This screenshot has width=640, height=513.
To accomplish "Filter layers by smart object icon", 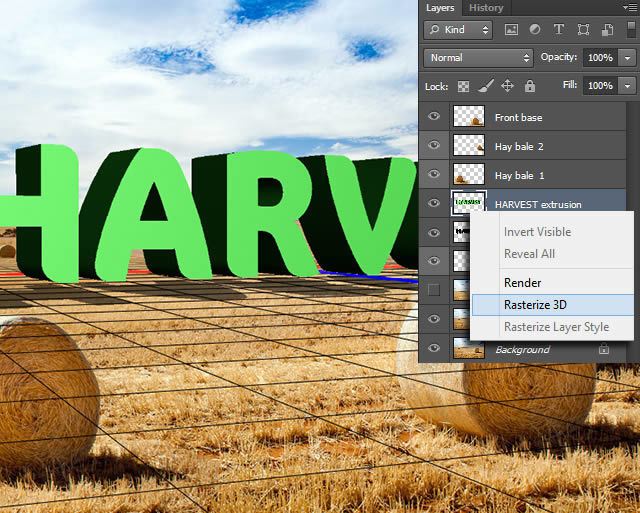I will click(x=607, y=29).
